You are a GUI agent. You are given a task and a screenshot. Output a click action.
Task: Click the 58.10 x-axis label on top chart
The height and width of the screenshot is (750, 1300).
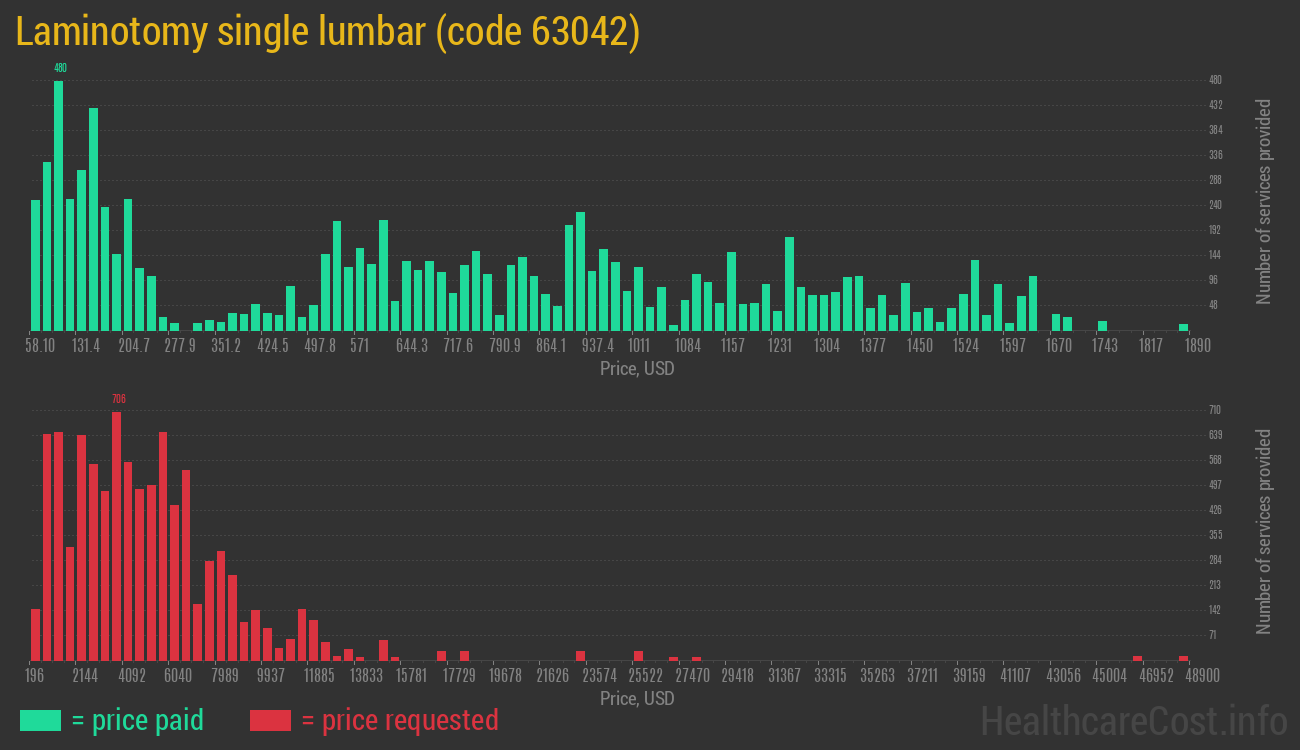tap(40, 346)
